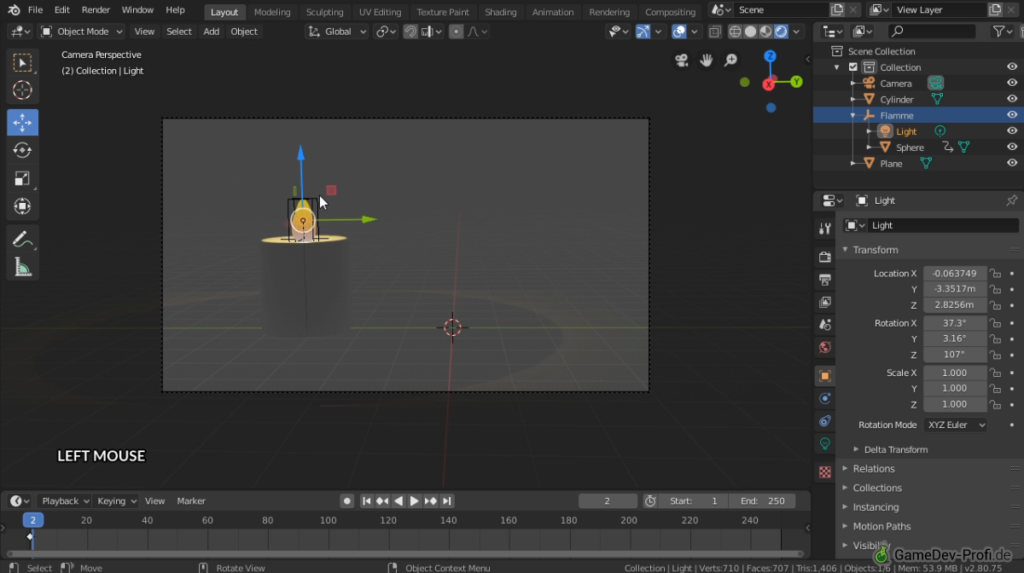1024x573 pixels.
Task: Open the Render menu
Action: click(x=96, y=10)
